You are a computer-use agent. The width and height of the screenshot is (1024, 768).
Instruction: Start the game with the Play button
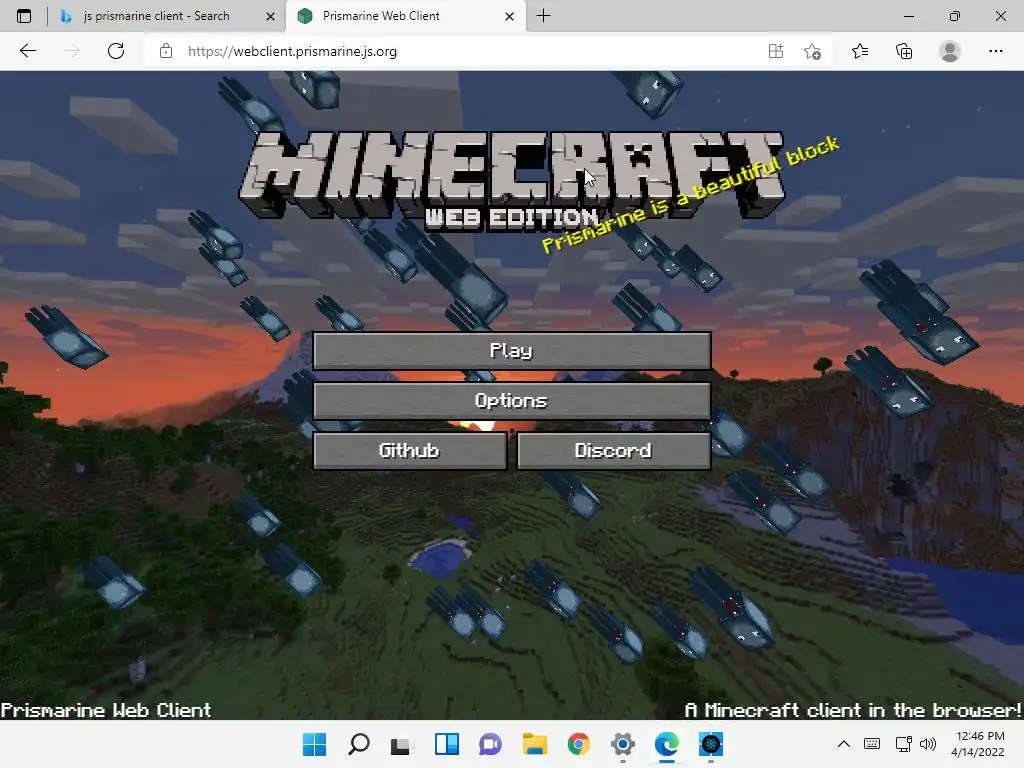(512, 351)
